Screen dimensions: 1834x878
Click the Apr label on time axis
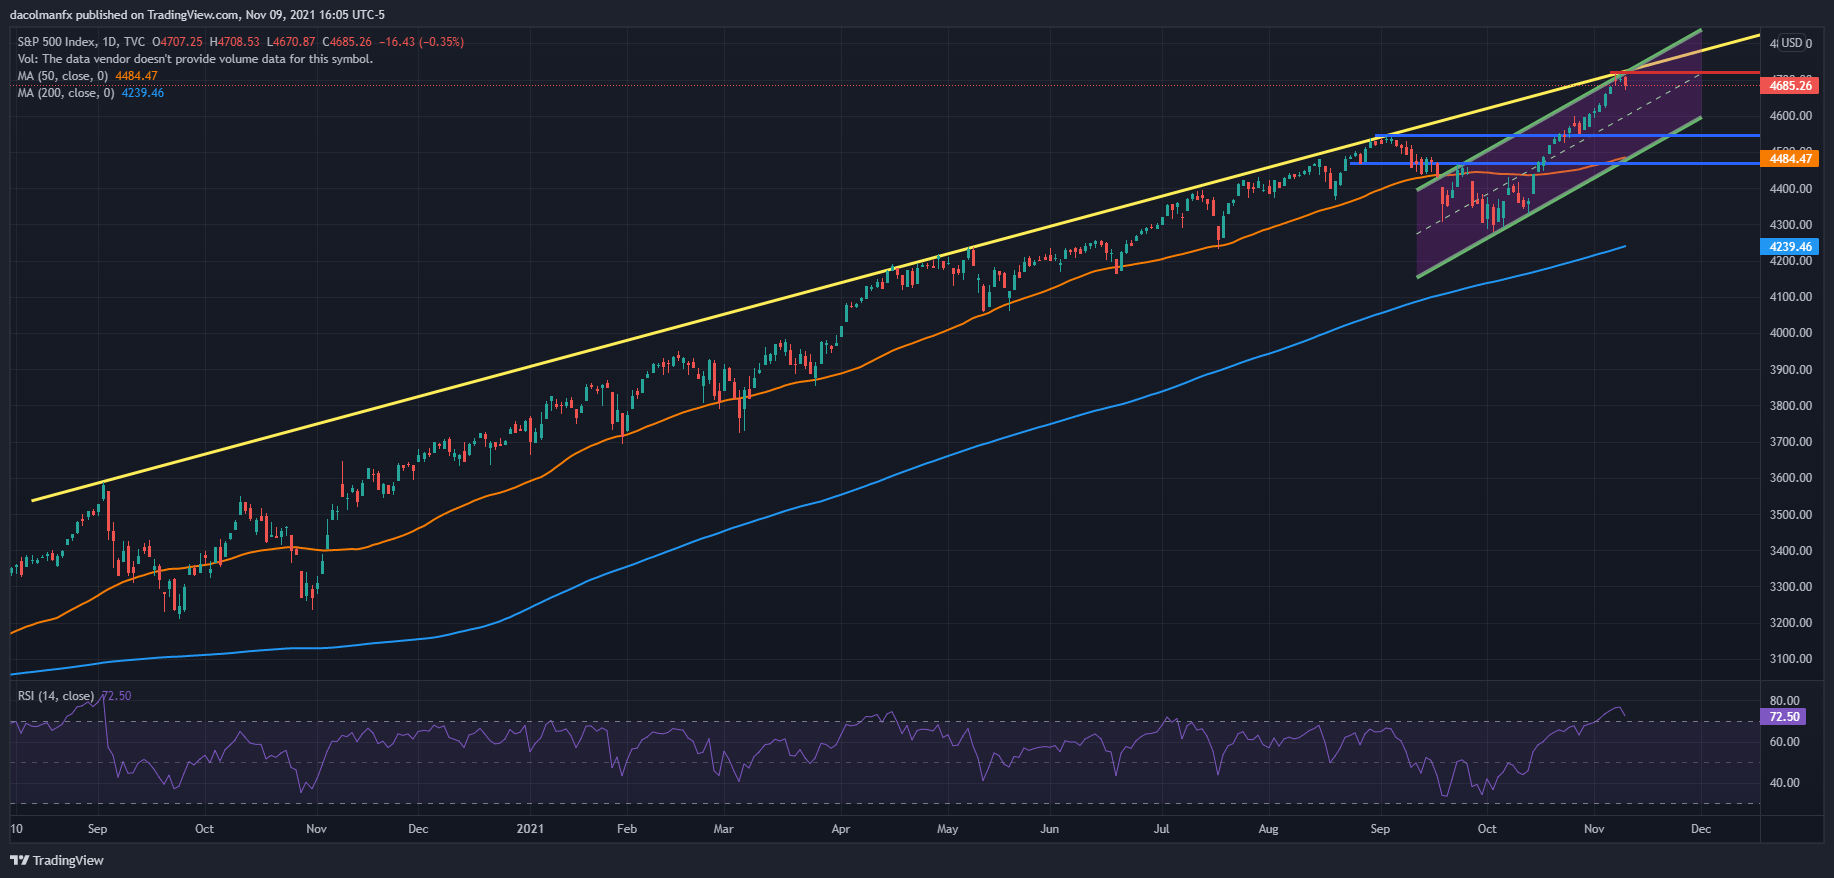[x=841, y=829]
